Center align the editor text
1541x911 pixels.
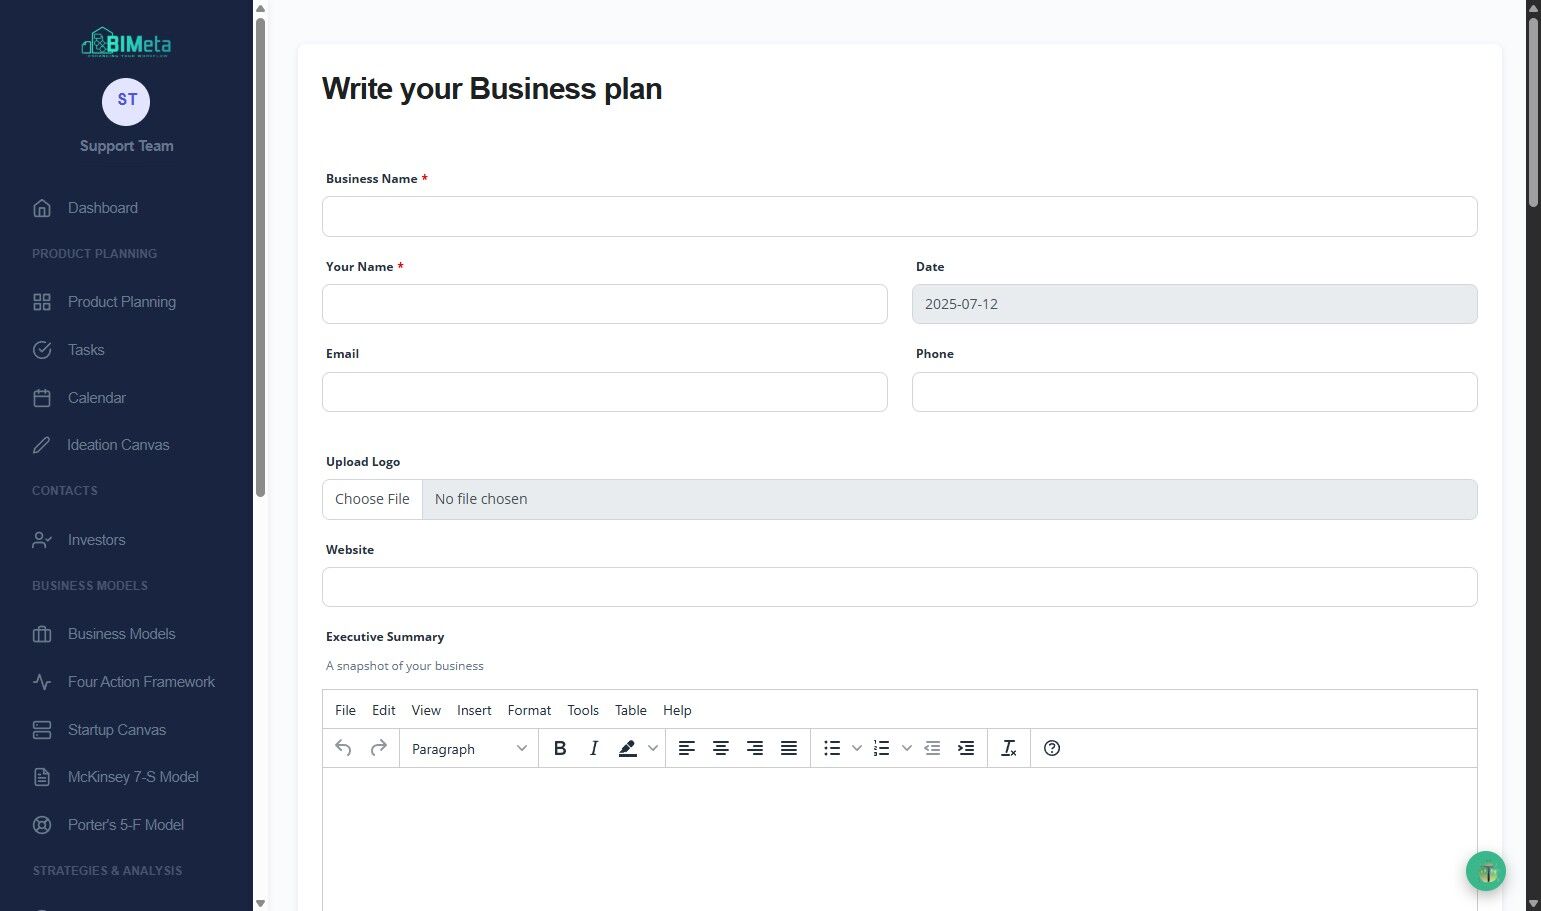tap(721, 748)
